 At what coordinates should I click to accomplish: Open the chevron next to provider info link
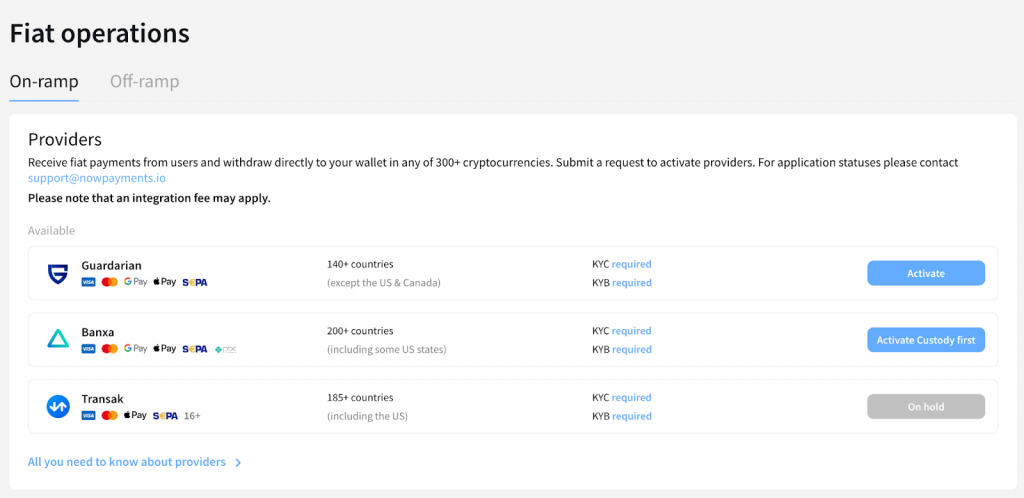click(238, 463)
